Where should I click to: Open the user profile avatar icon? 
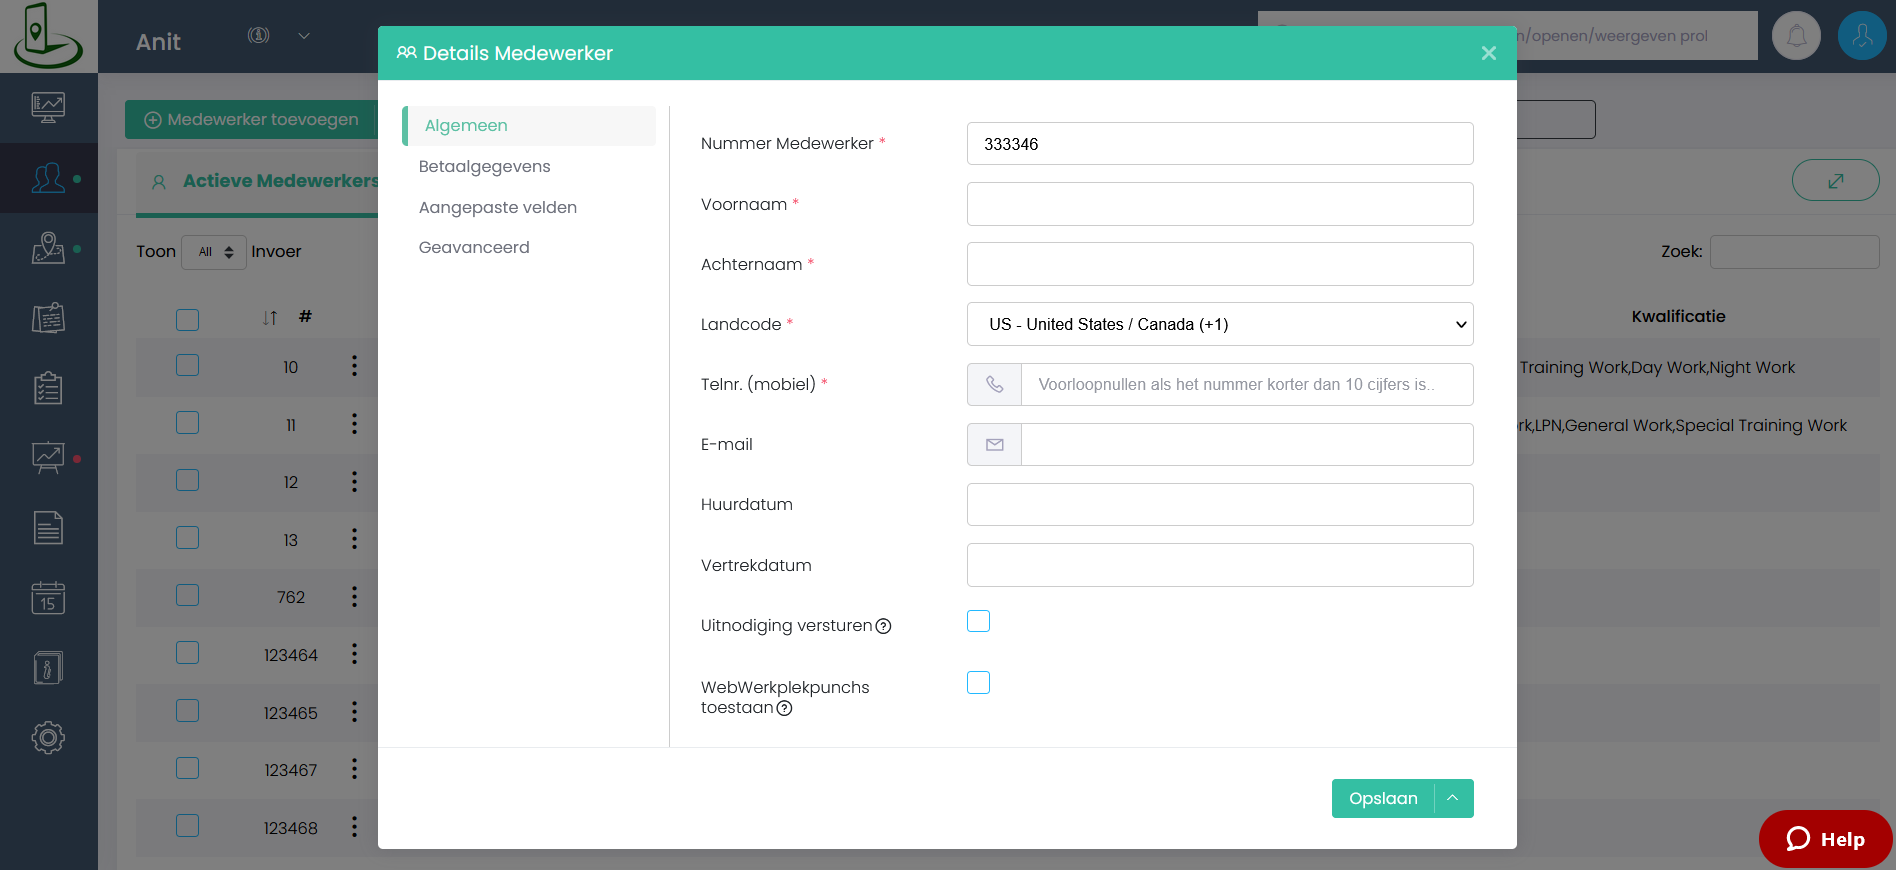(1861, 36)
